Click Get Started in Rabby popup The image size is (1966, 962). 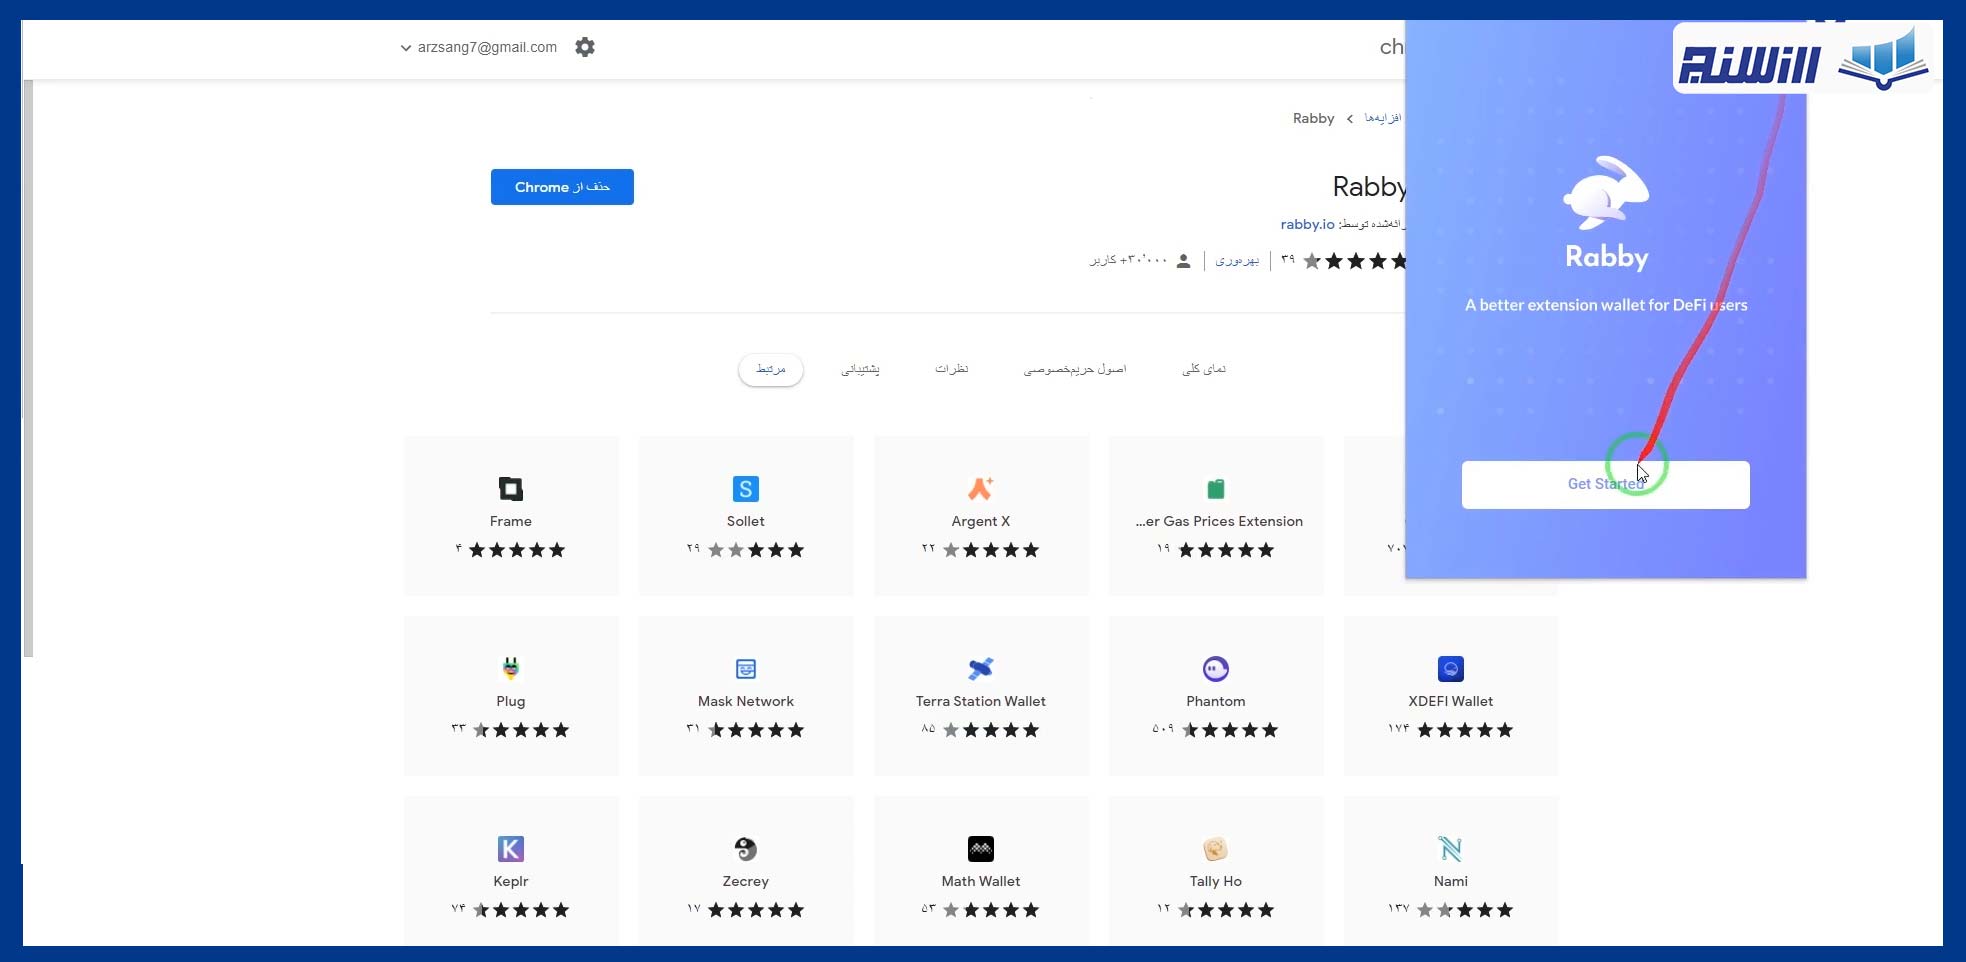point(1606,485)
